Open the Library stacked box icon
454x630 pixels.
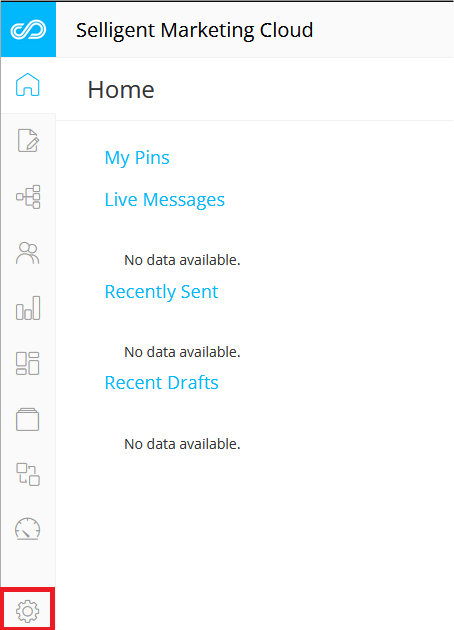pyautogui.click(x=28, y=419)
